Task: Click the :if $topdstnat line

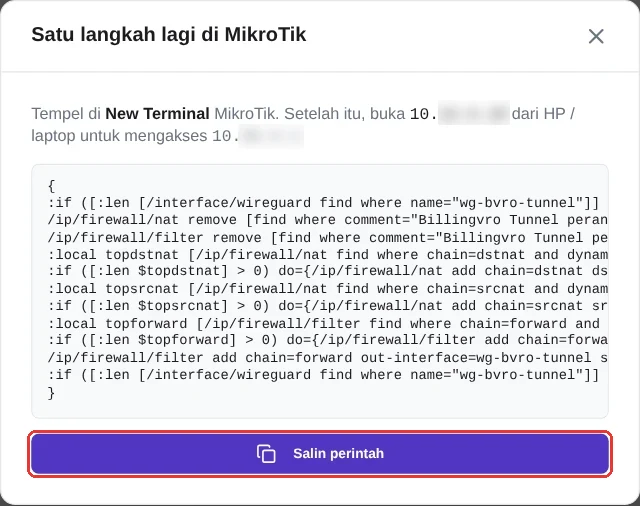Action: 327,271
